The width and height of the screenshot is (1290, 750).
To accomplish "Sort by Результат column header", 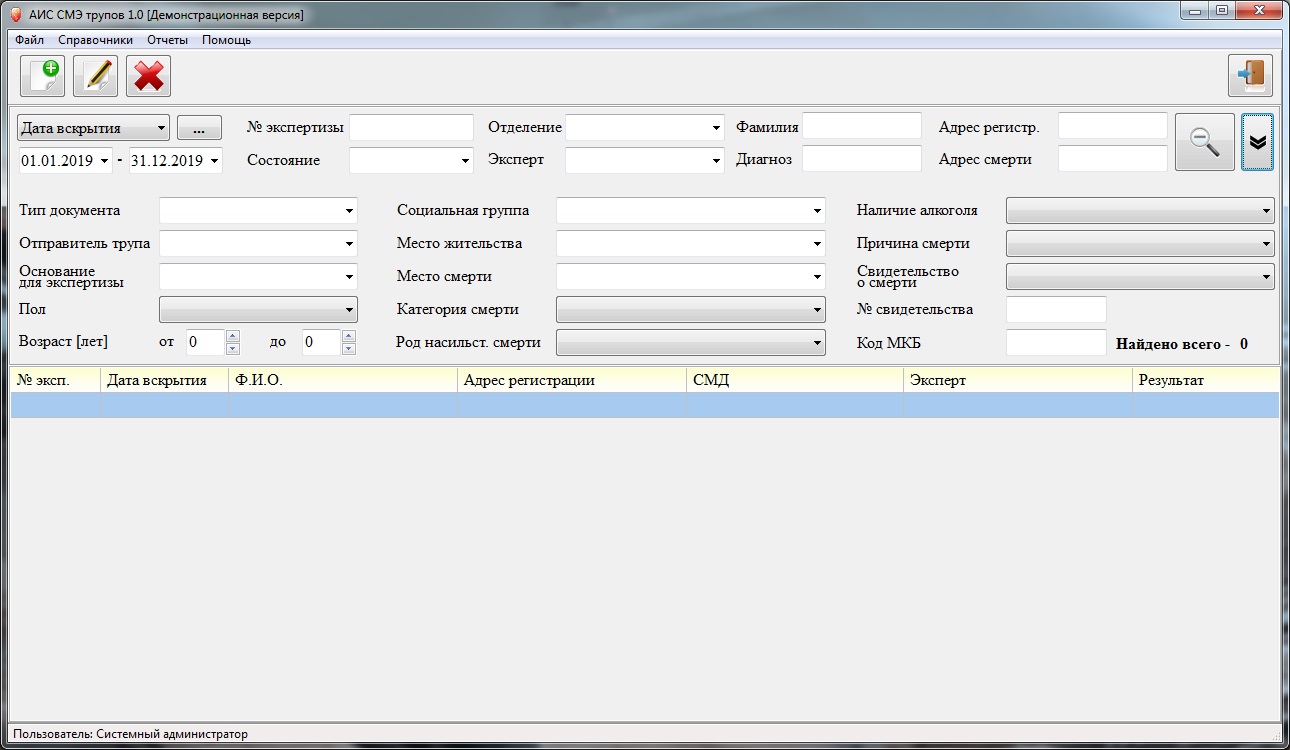I will pos(1206,380).
